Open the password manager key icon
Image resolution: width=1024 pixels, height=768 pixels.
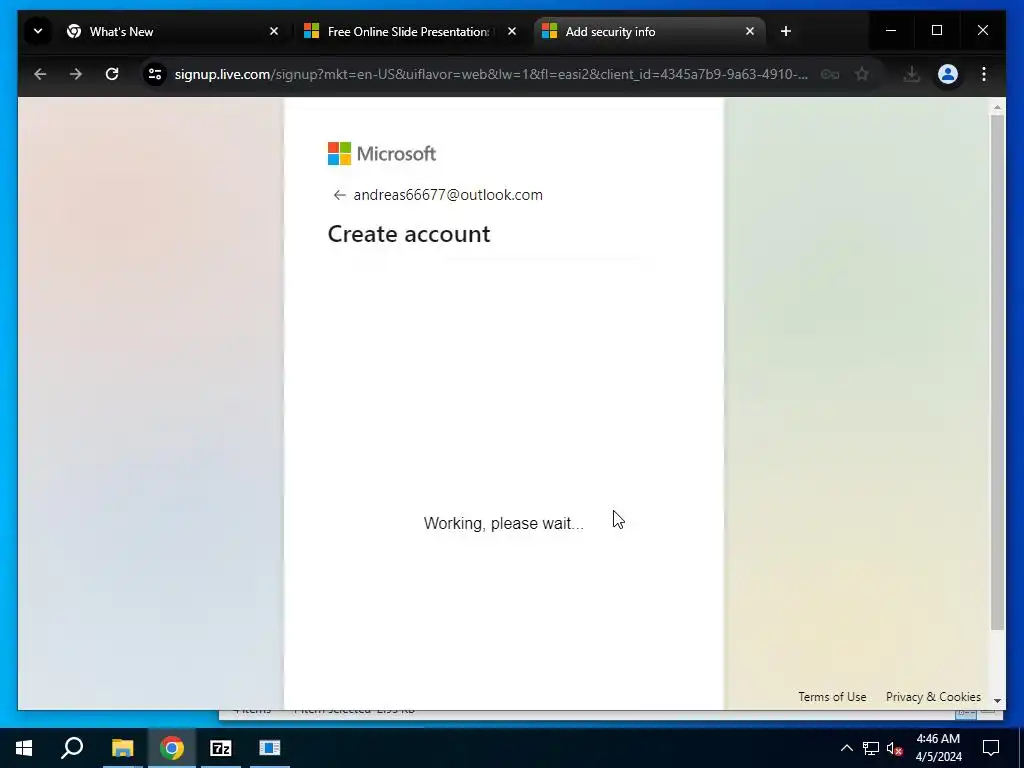pyautogui.click(x=829, y=74)
